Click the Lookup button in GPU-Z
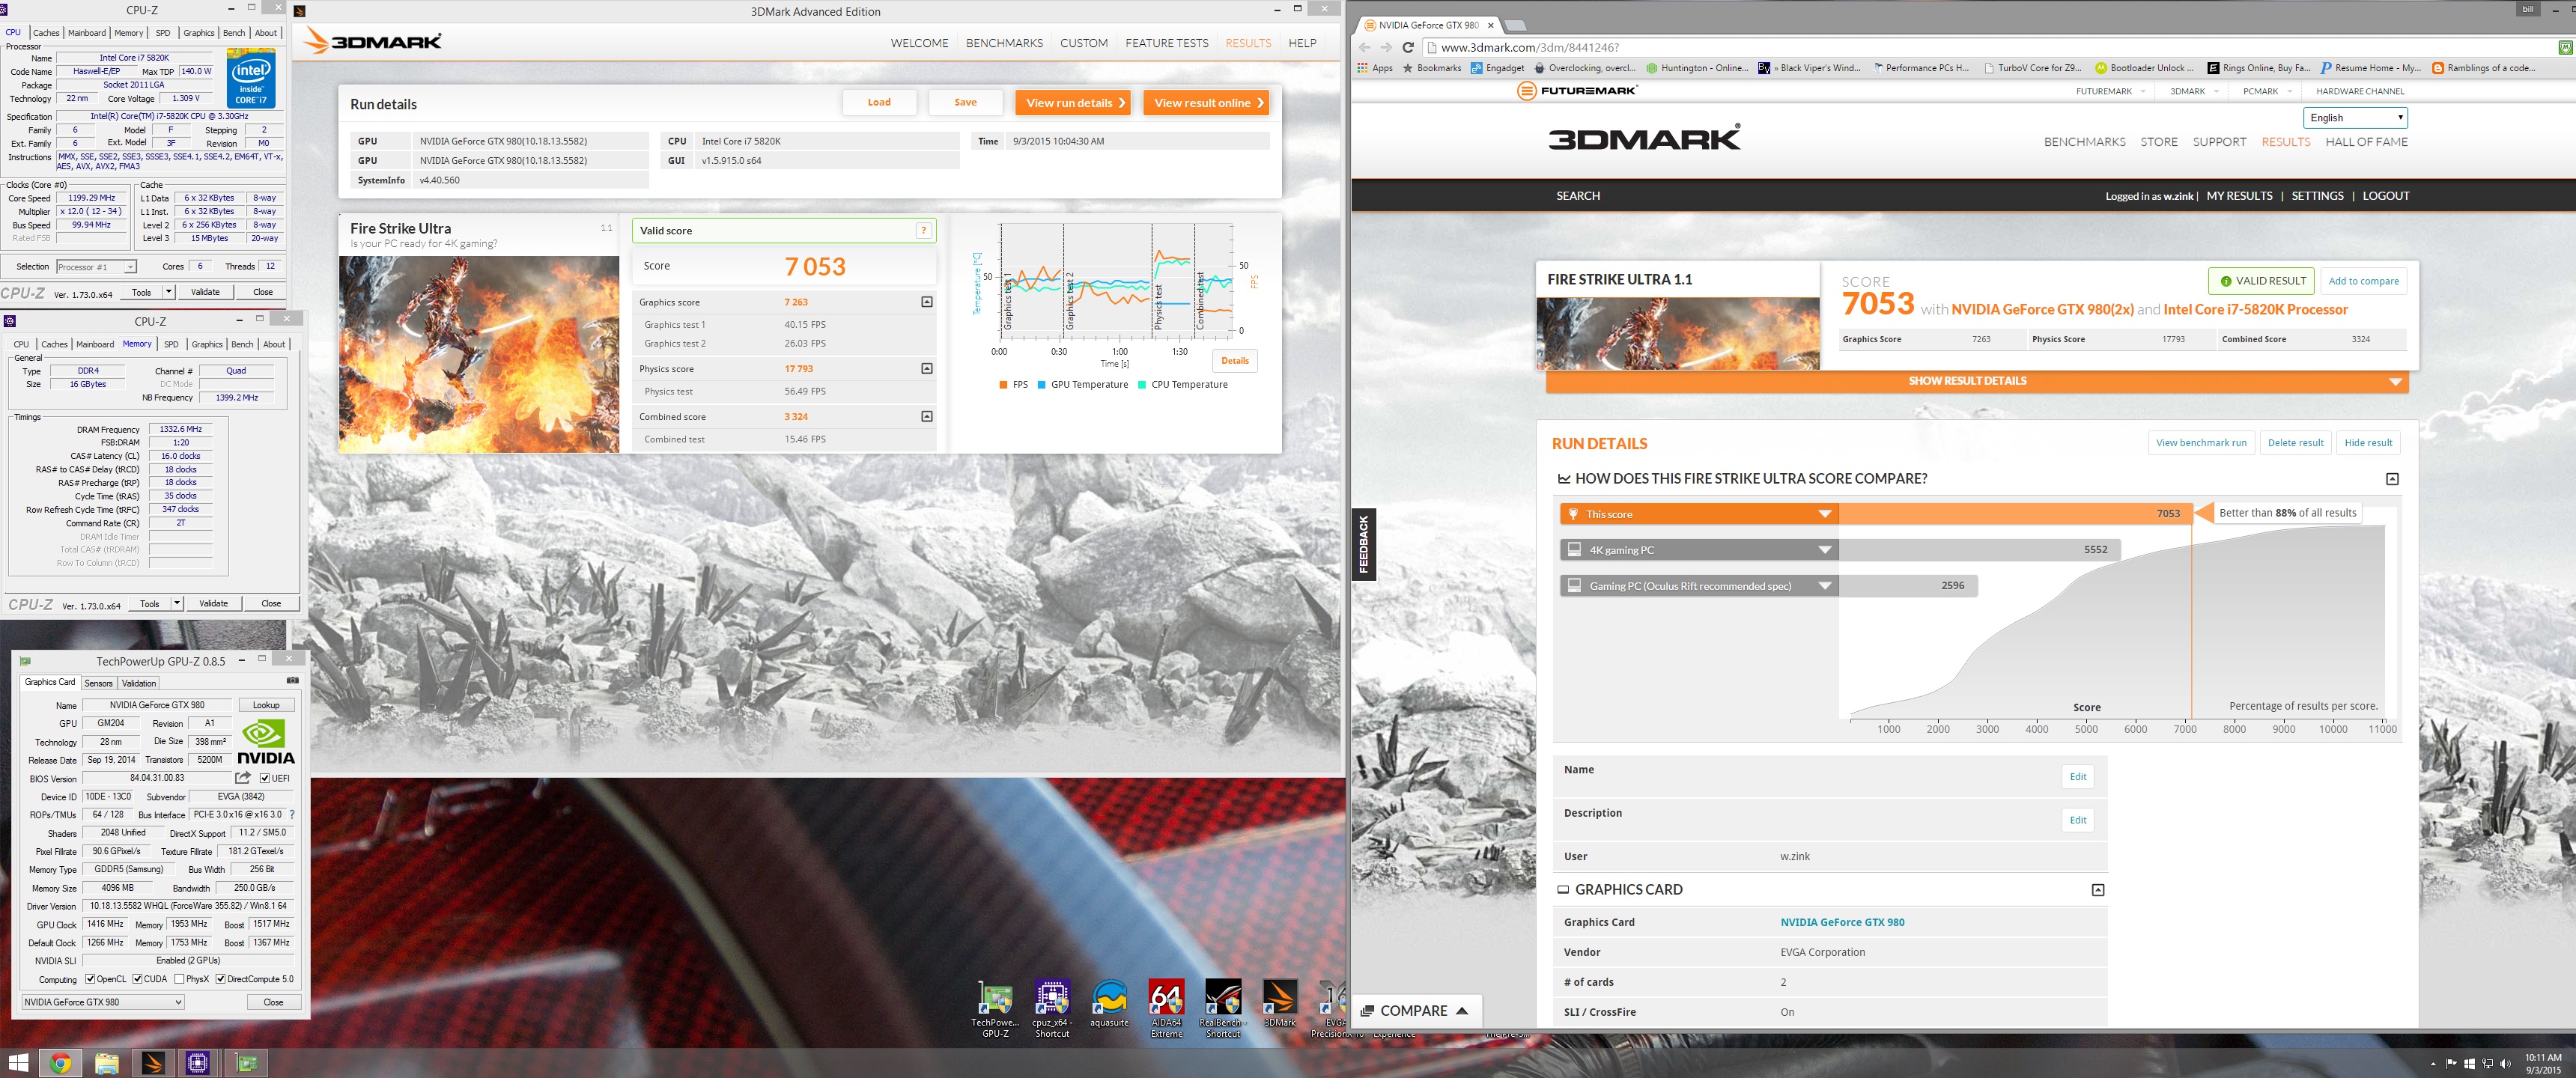 (x=266, y=705)
